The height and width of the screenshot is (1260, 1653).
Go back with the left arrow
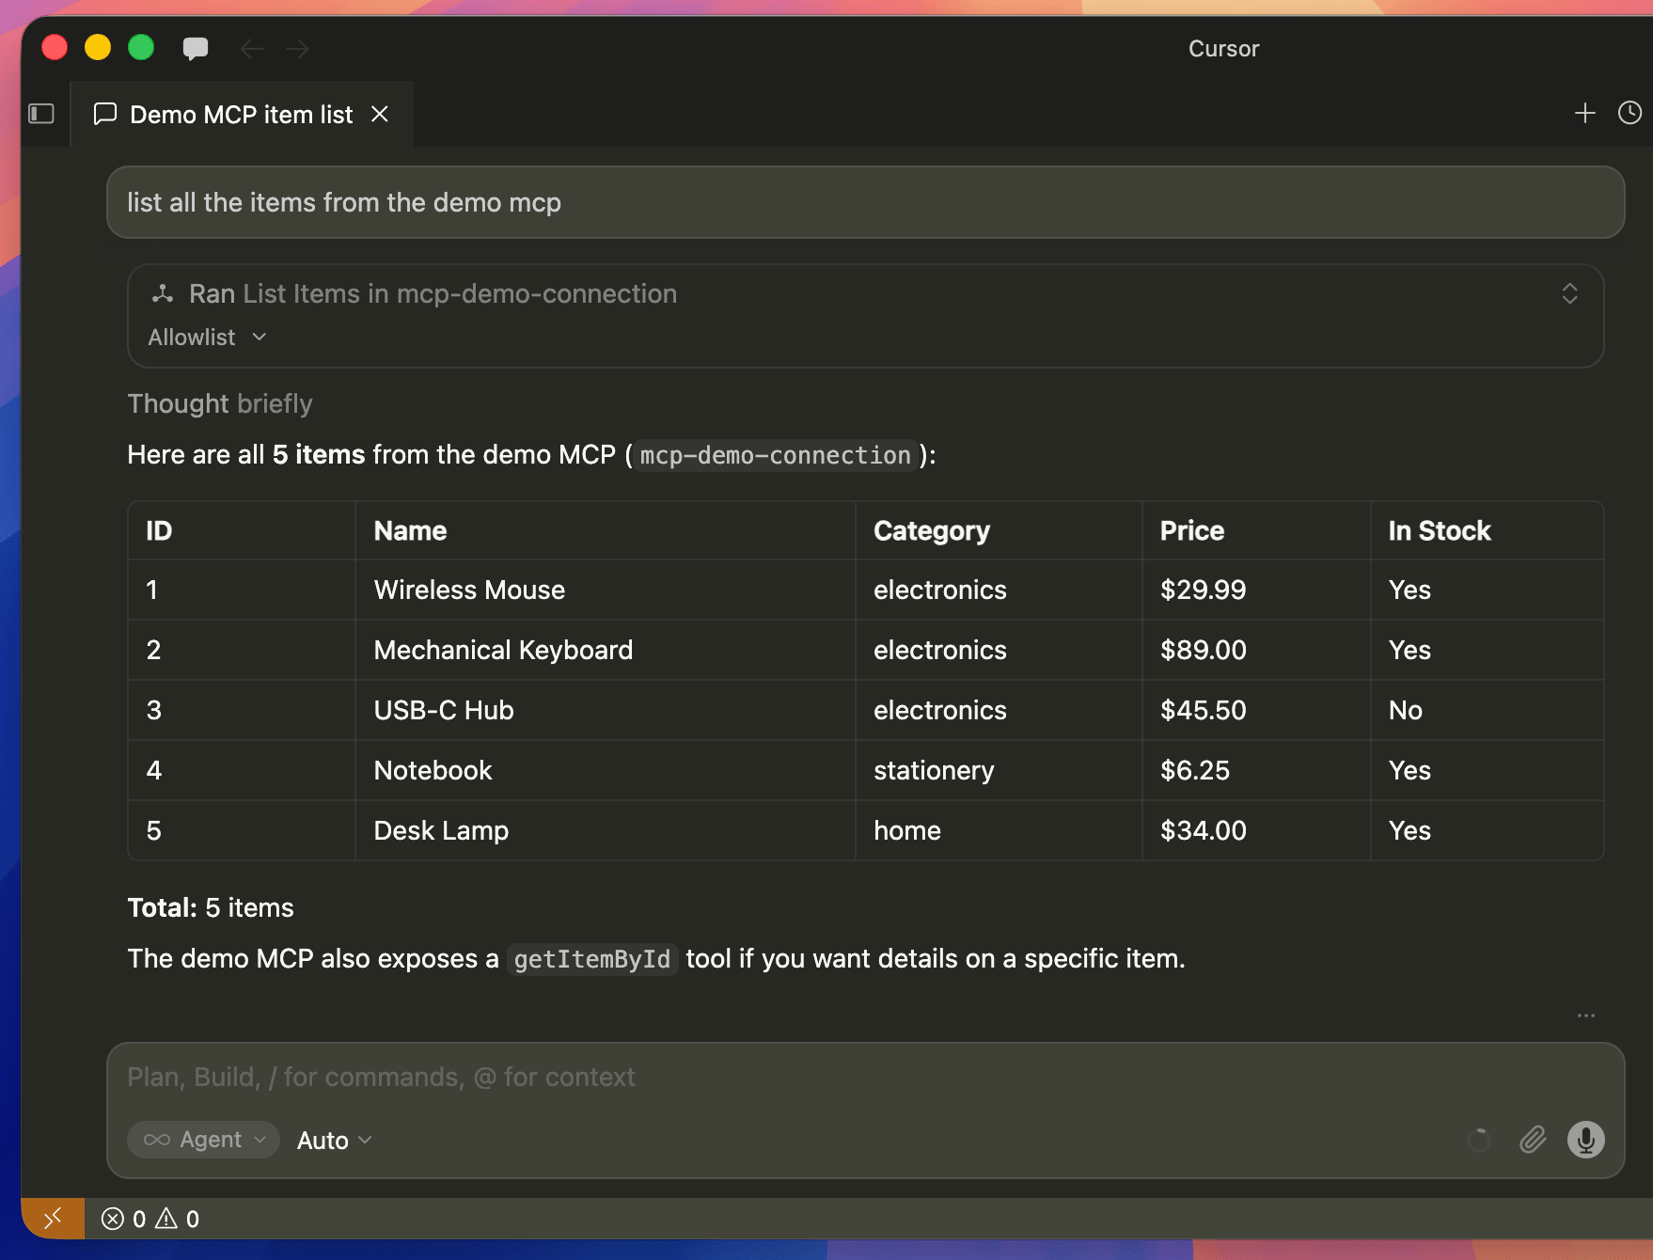pos(251,48)
